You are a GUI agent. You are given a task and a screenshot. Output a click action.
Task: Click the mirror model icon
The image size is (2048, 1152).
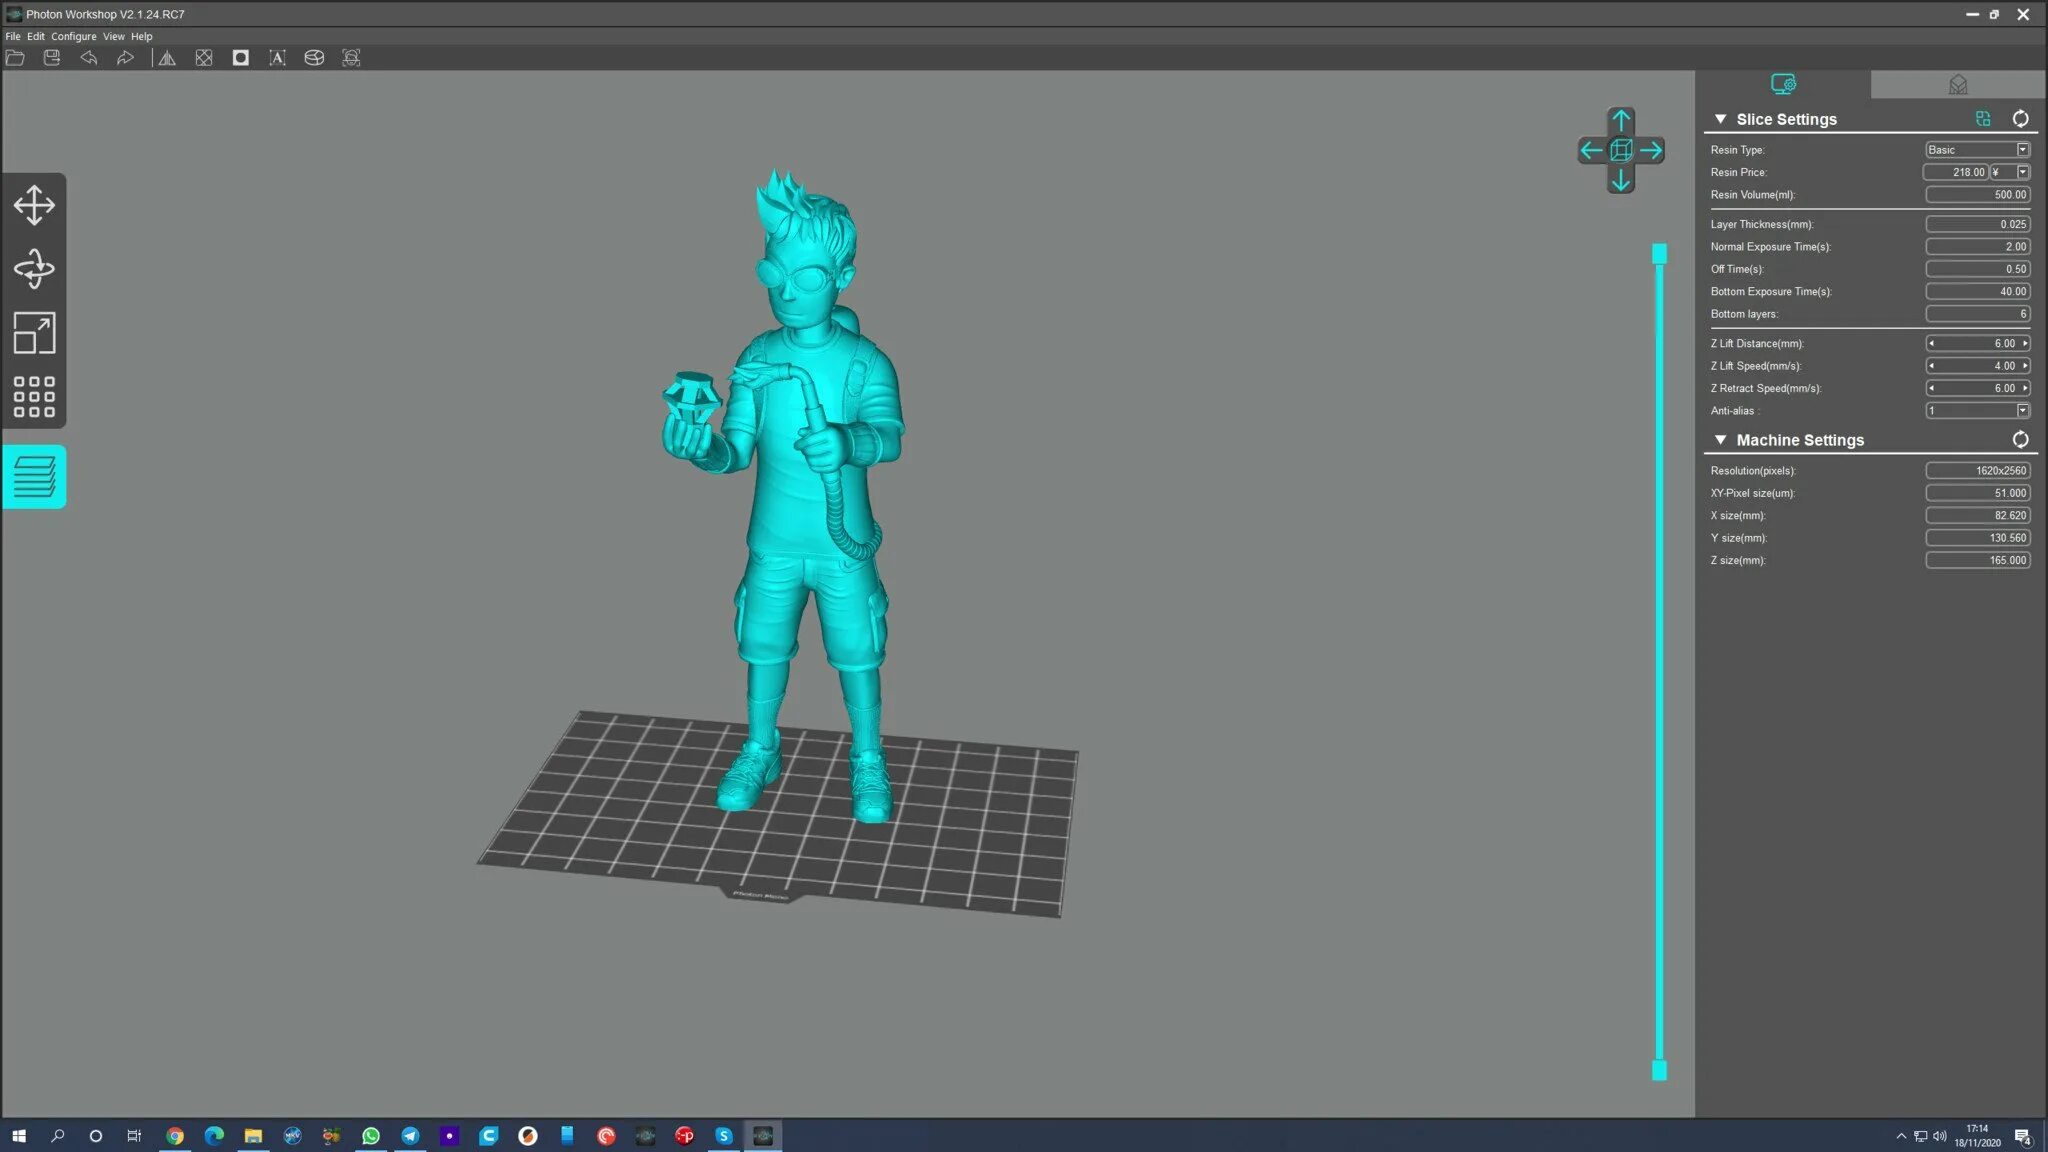coord(167,58)
